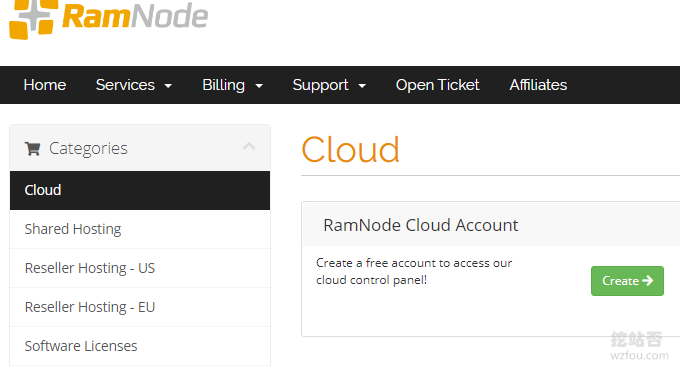Go to the Home page
This screenshot has width=680, height=366.
[x=45, y=85]
